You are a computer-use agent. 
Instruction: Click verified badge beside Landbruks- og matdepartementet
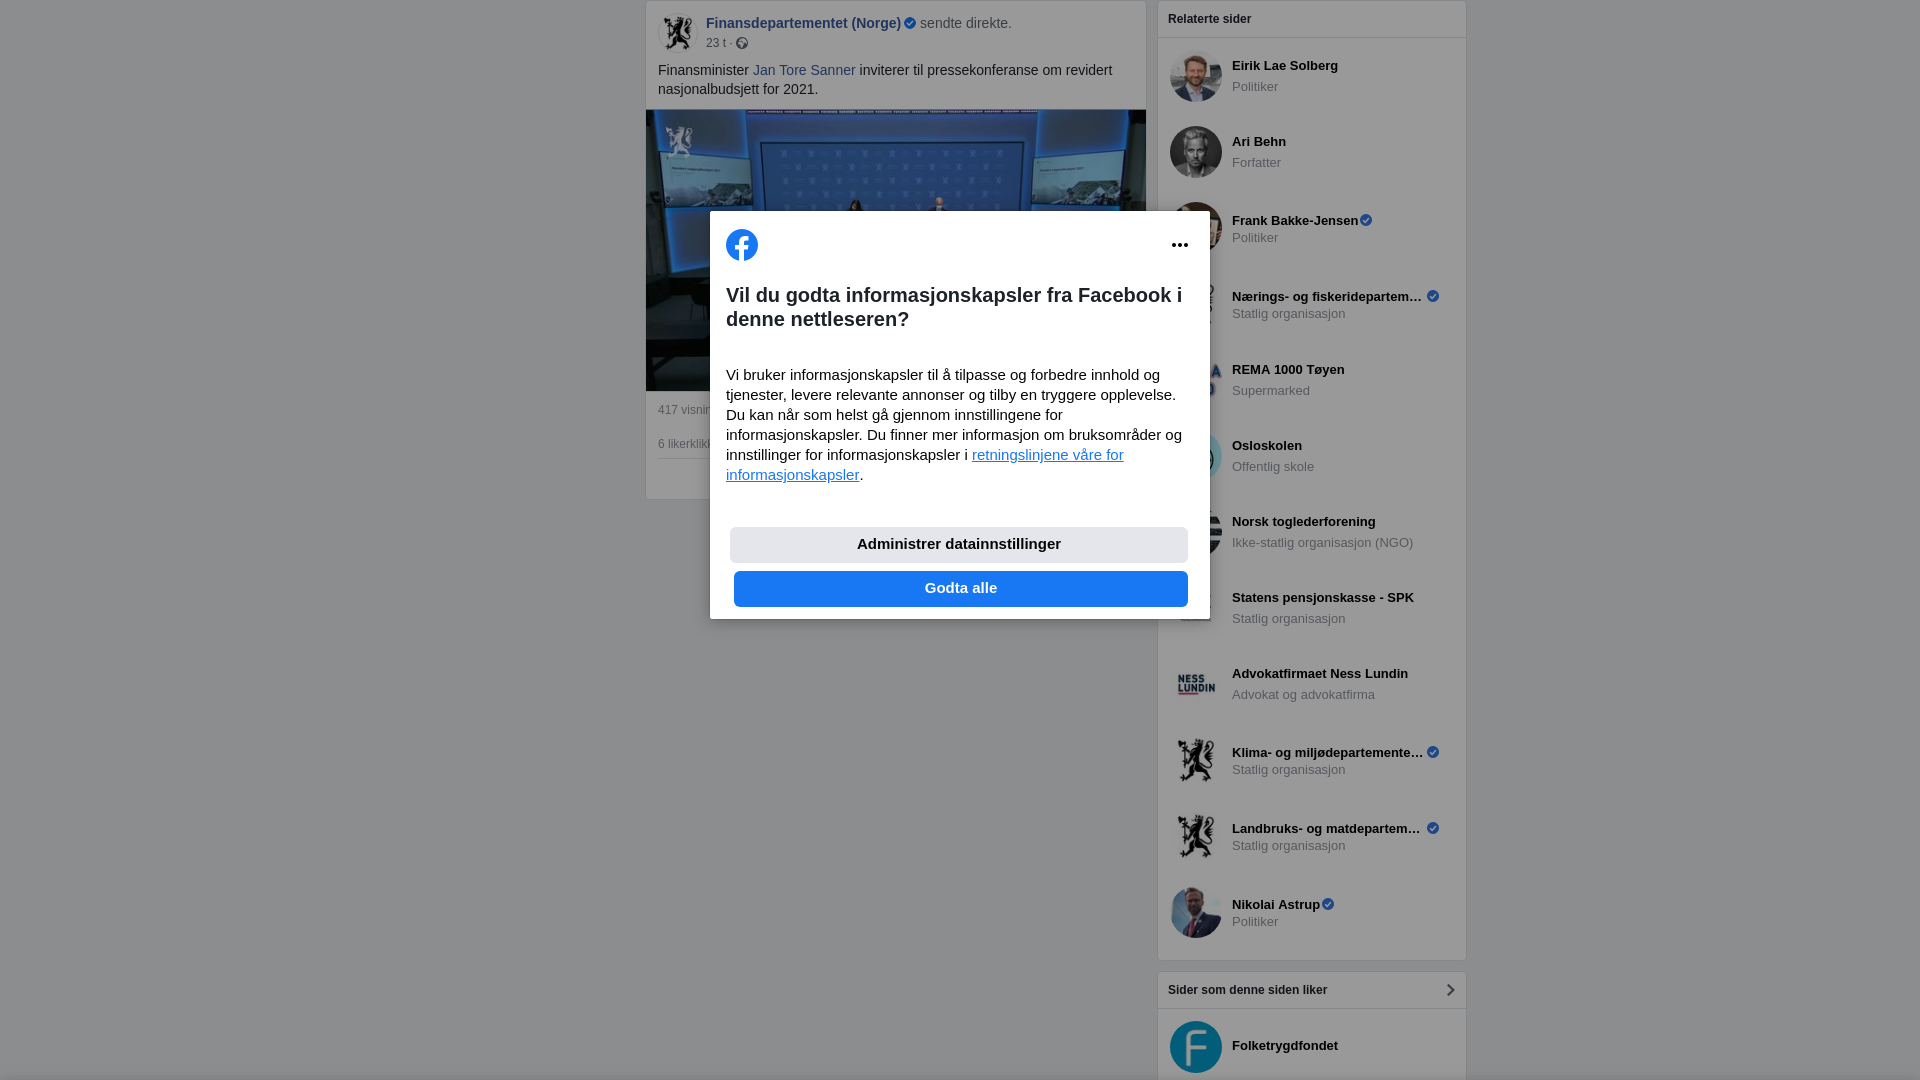[1433, 828]
